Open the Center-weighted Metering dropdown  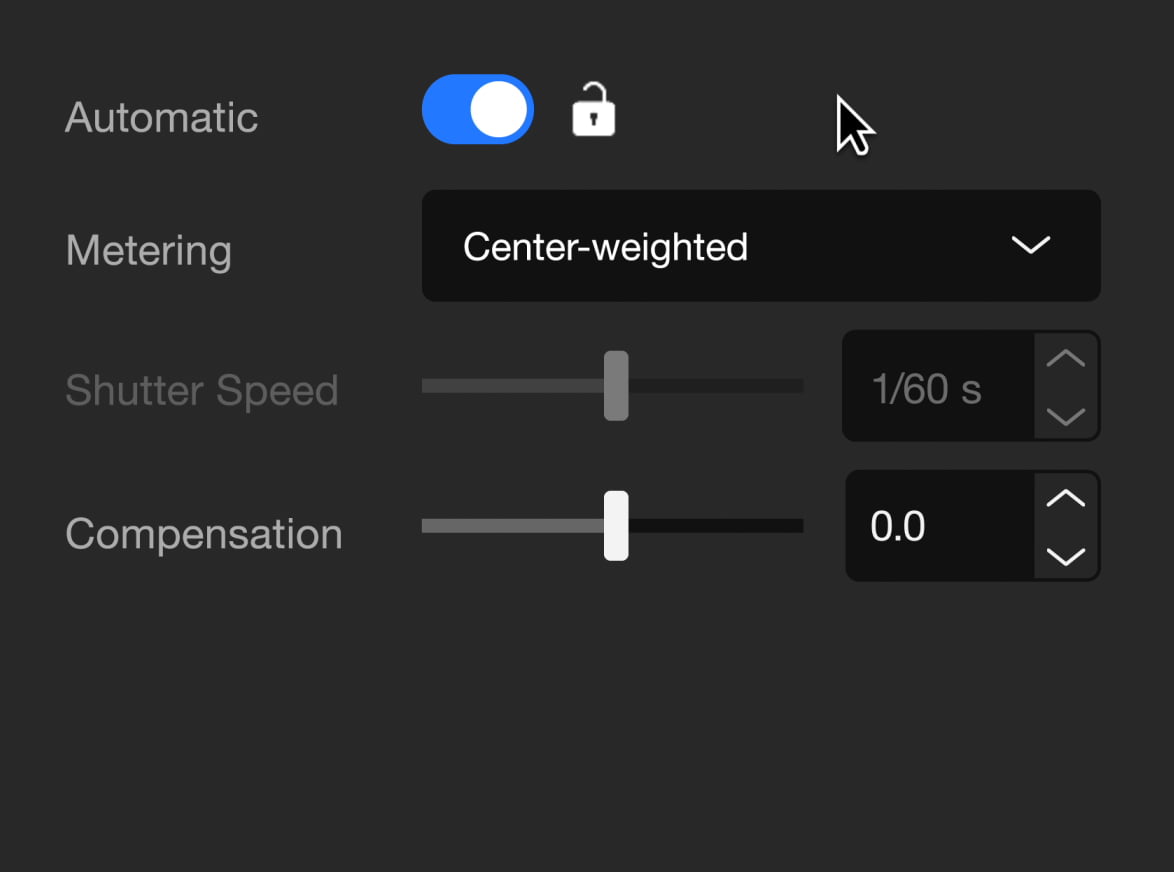coord(761,246)
